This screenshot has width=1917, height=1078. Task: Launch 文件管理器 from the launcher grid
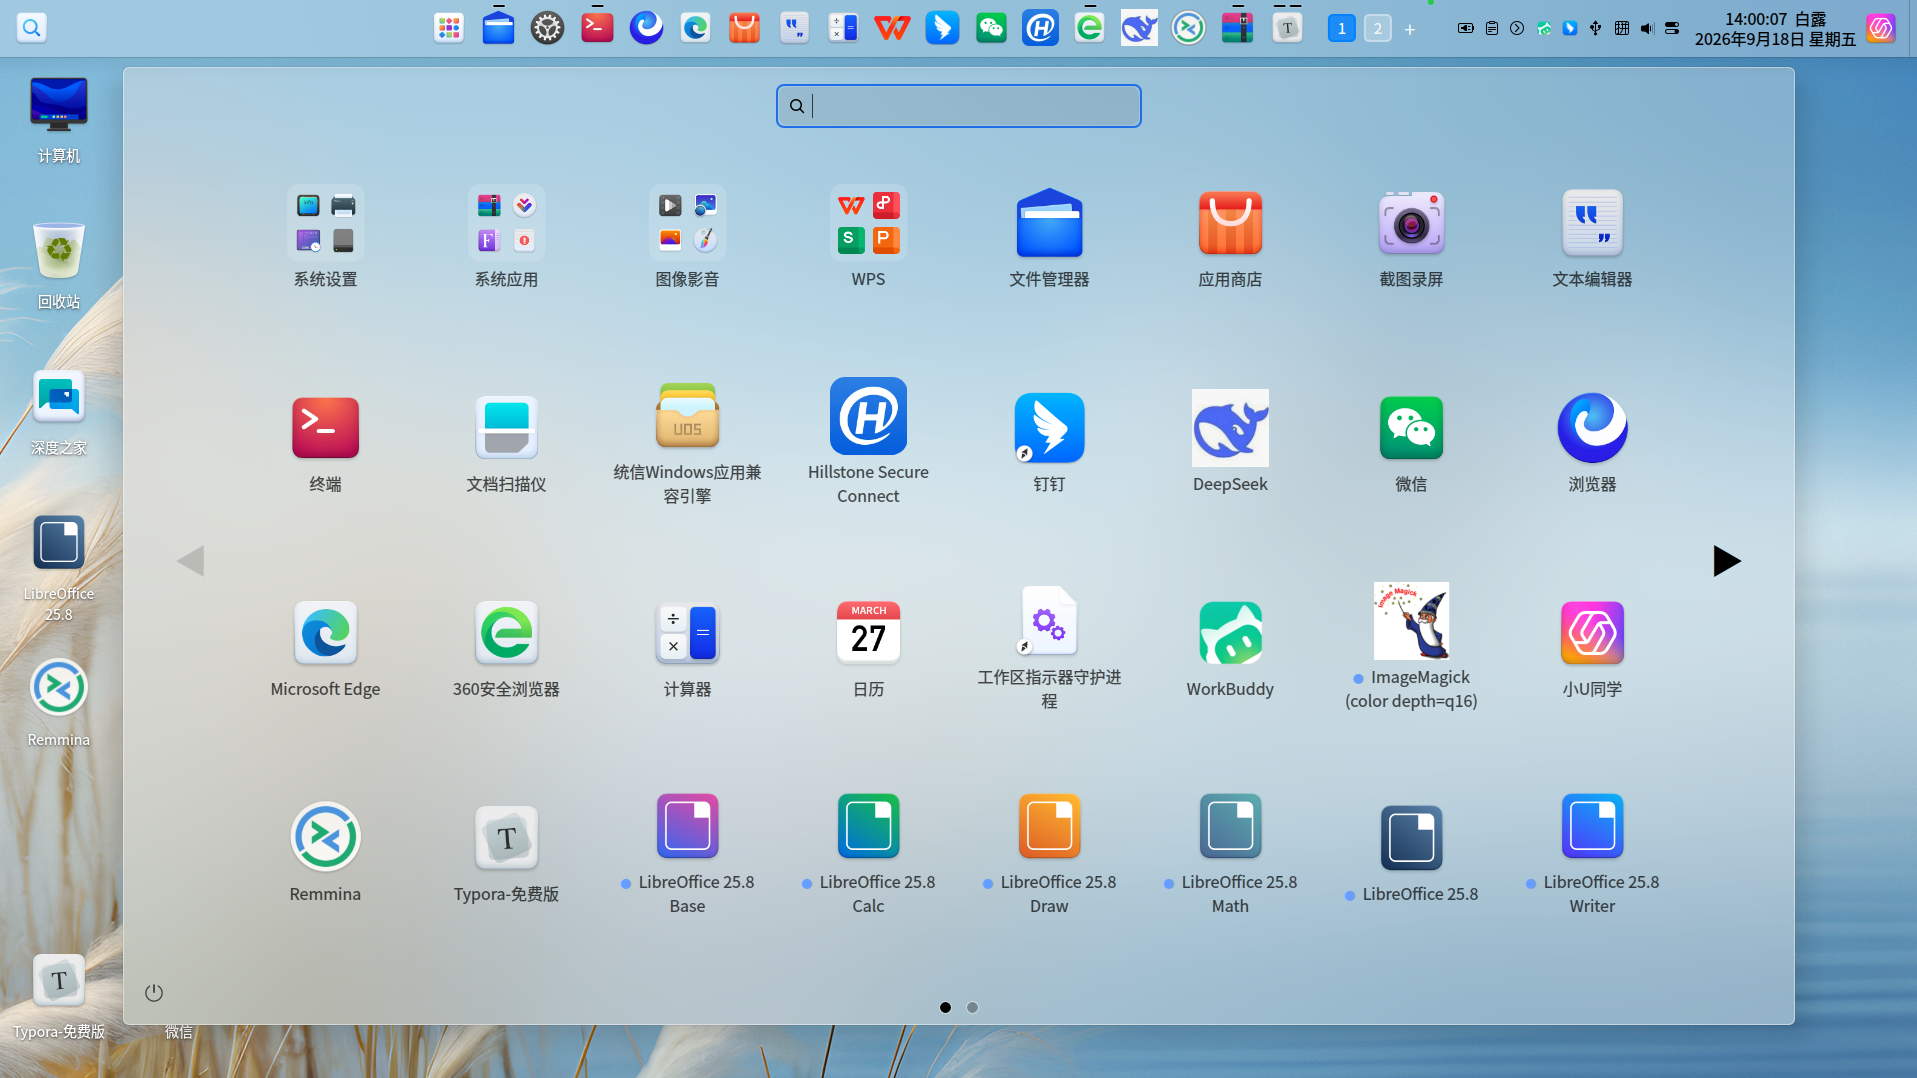coord(1049,223)
